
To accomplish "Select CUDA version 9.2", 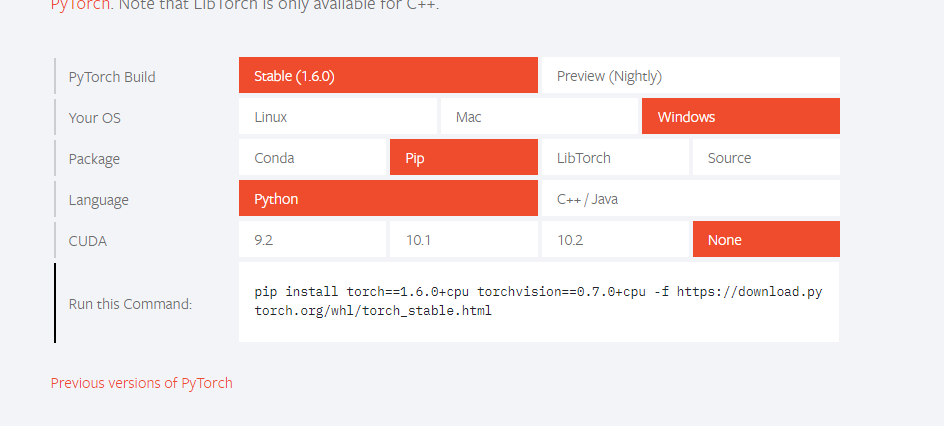I will tap(312, 240).
